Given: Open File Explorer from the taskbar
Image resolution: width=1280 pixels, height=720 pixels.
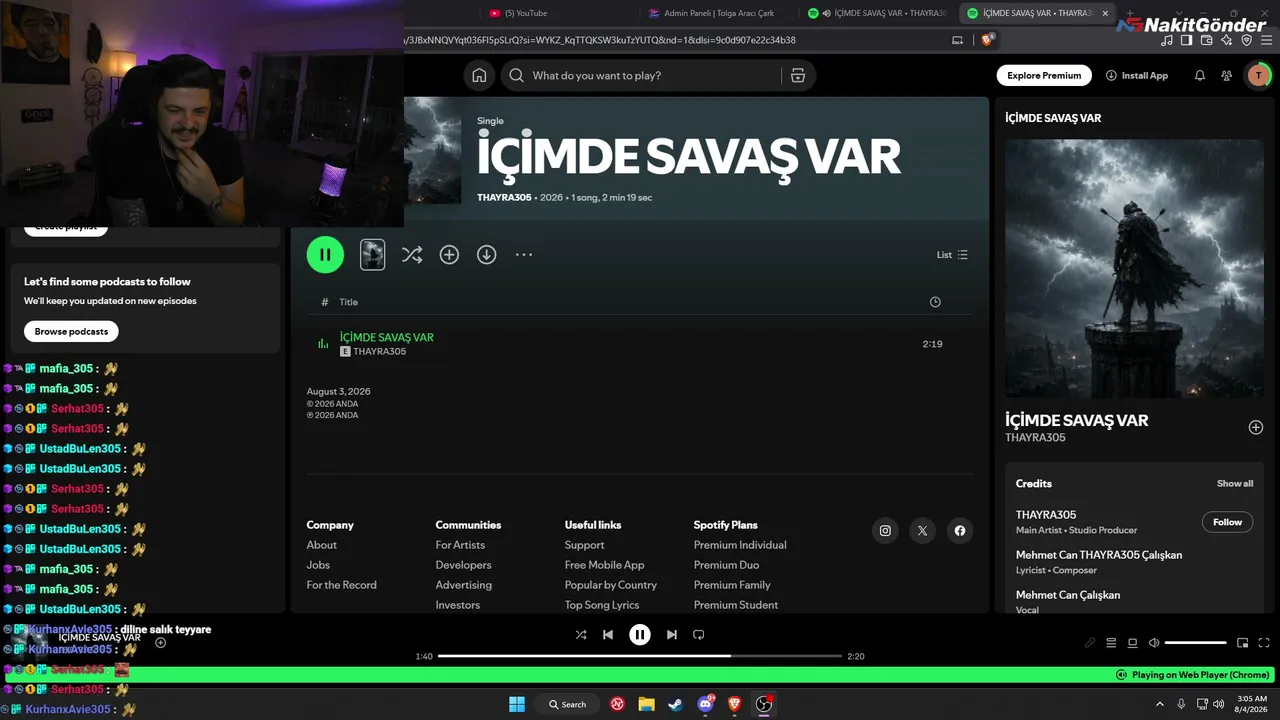Looking at the screenshot, I should (646, 704).
